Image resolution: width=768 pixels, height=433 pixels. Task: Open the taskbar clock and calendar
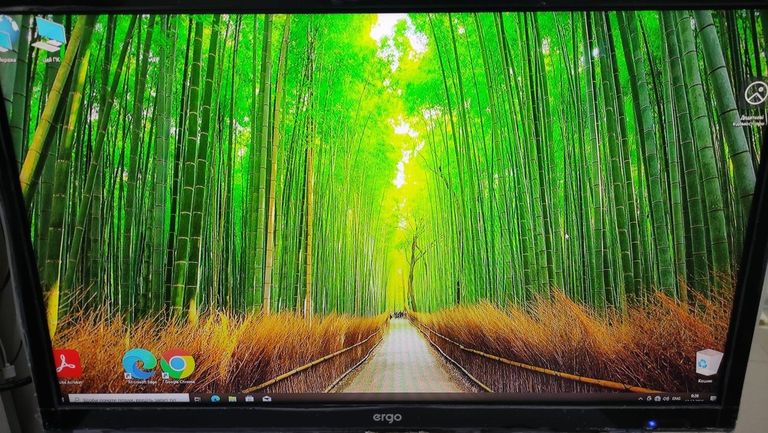click(x=695, y=398)
